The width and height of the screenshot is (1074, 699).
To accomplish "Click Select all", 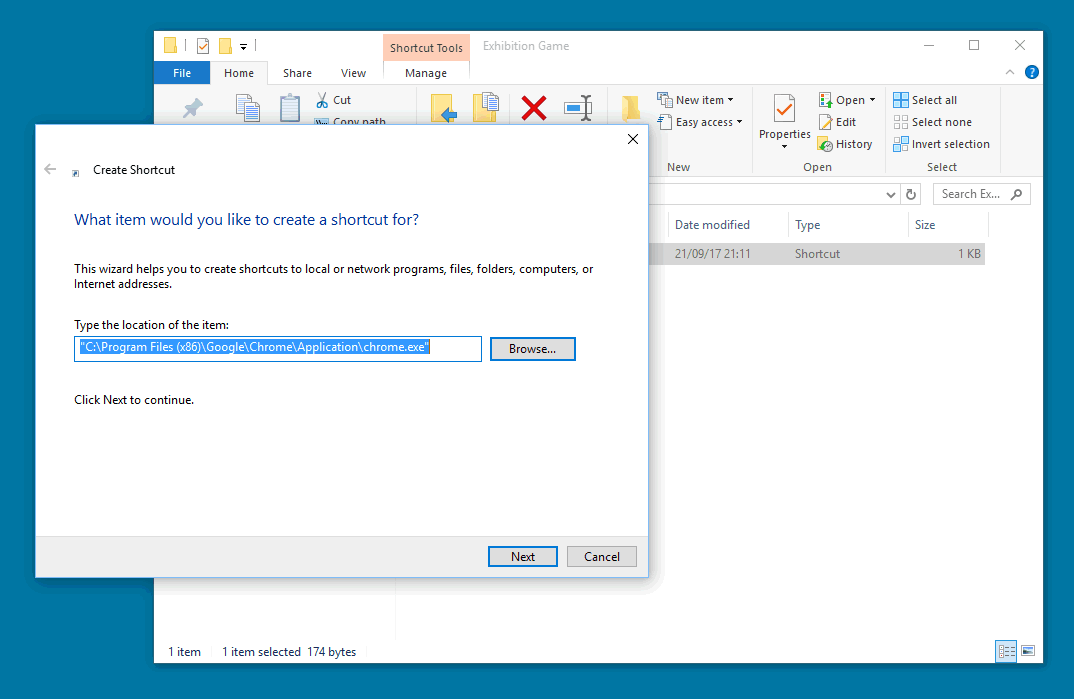I will [925, 100].
